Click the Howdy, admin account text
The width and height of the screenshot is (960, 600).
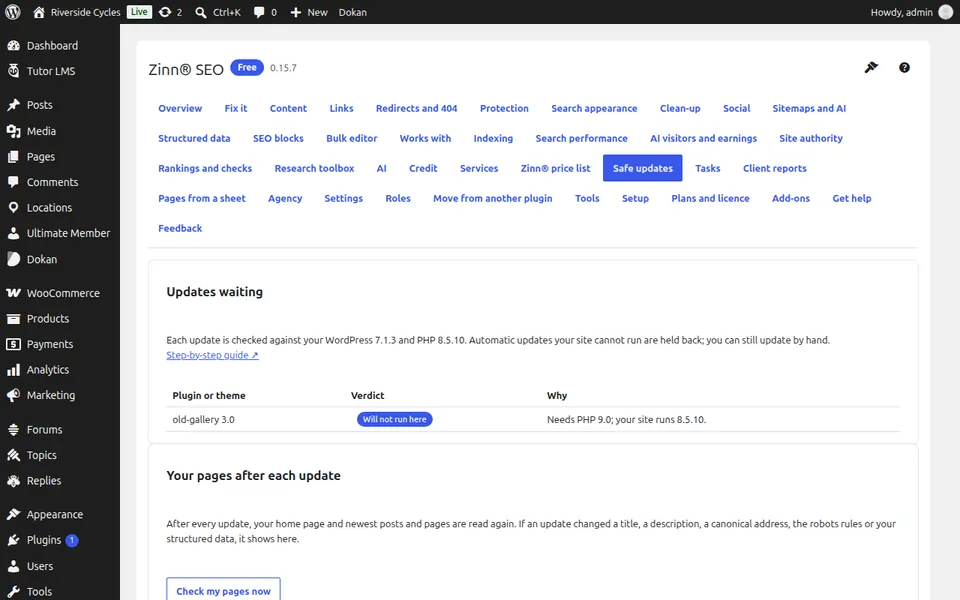[x=901, y=12]
